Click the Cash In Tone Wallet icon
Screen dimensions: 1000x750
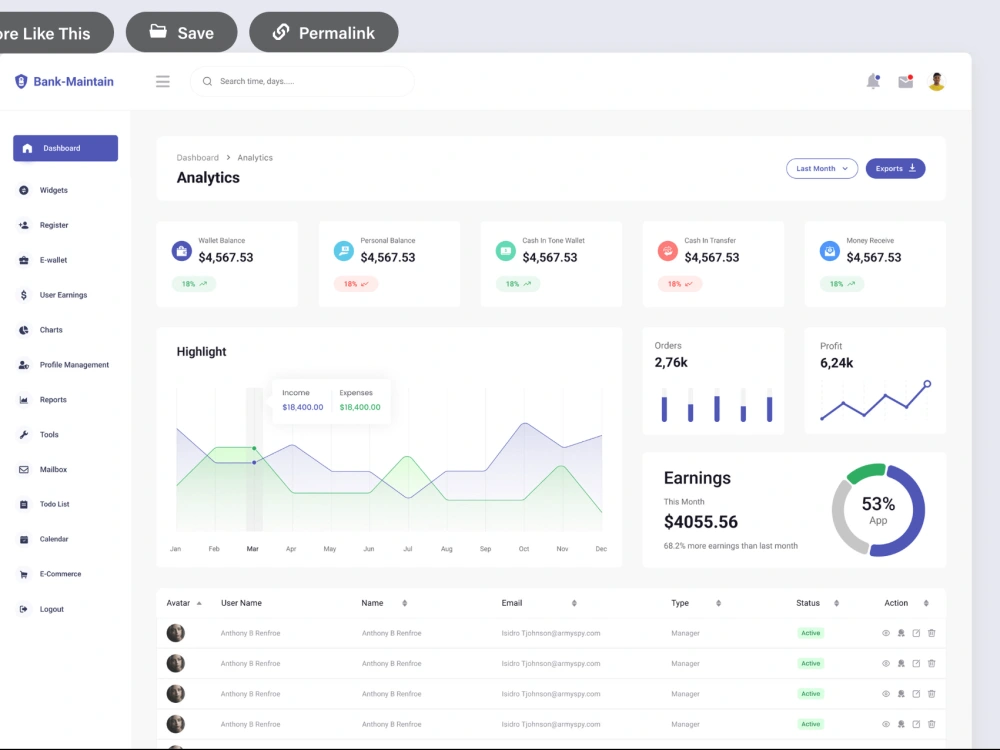(x=506, y=251)
